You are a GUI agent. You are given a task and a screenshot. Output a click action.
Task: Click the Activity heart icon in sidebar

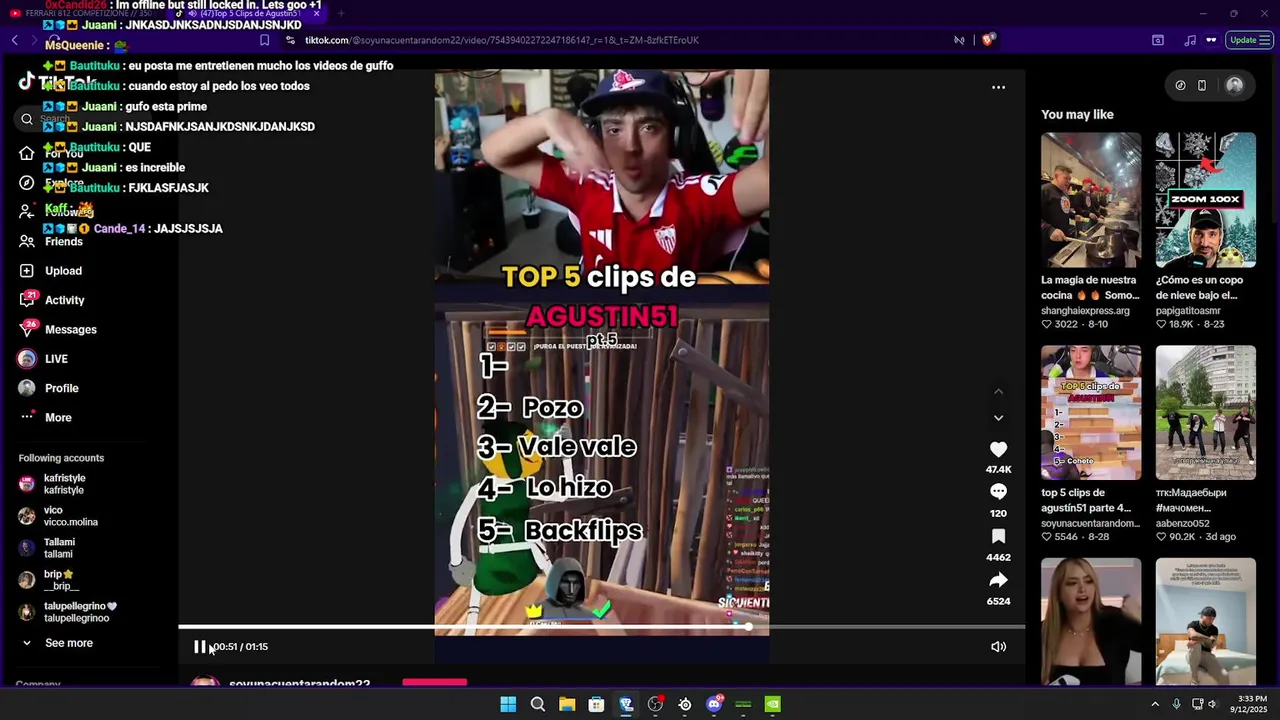27,300
